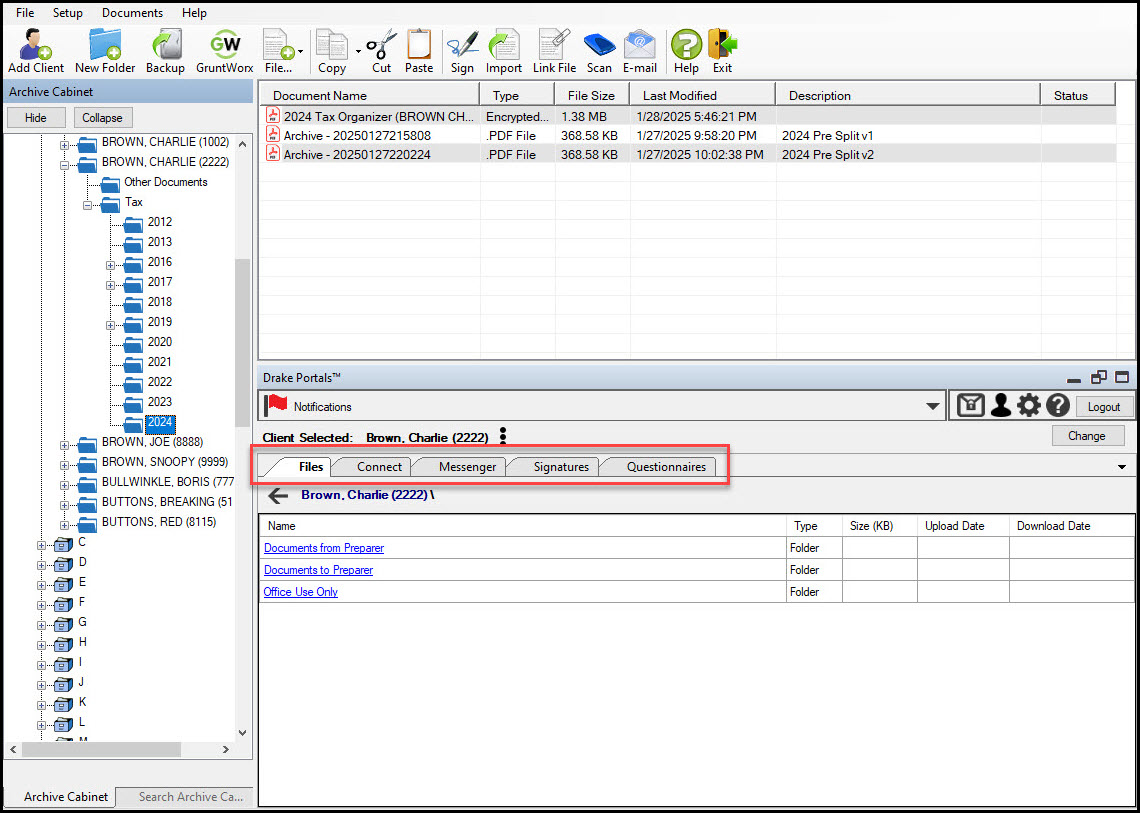
Task: Collapse BROWN, CHARLIE (2222) tree node
Action: pyautogui.click(x=64, y=165)
